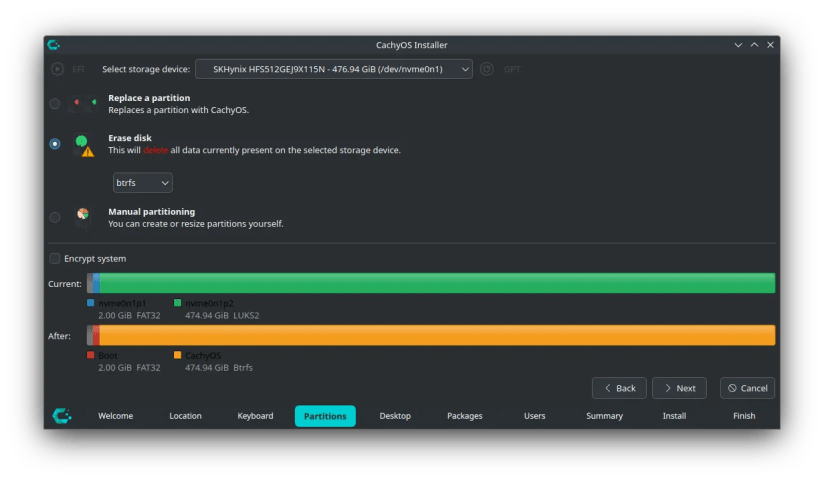This screenshot has height=481, width=824.
Task: Cancel the installation
Action: (x=747, y=388)
